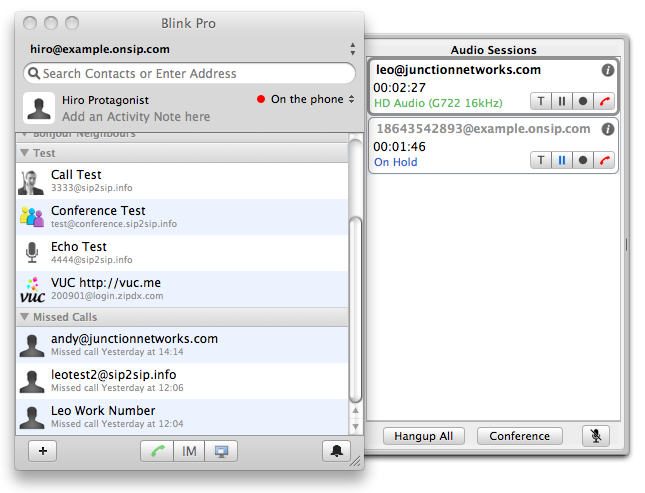Screen dimensions: 645x493
Task: Toggle the bell silent mode button
Action: [x=336, y=451]
